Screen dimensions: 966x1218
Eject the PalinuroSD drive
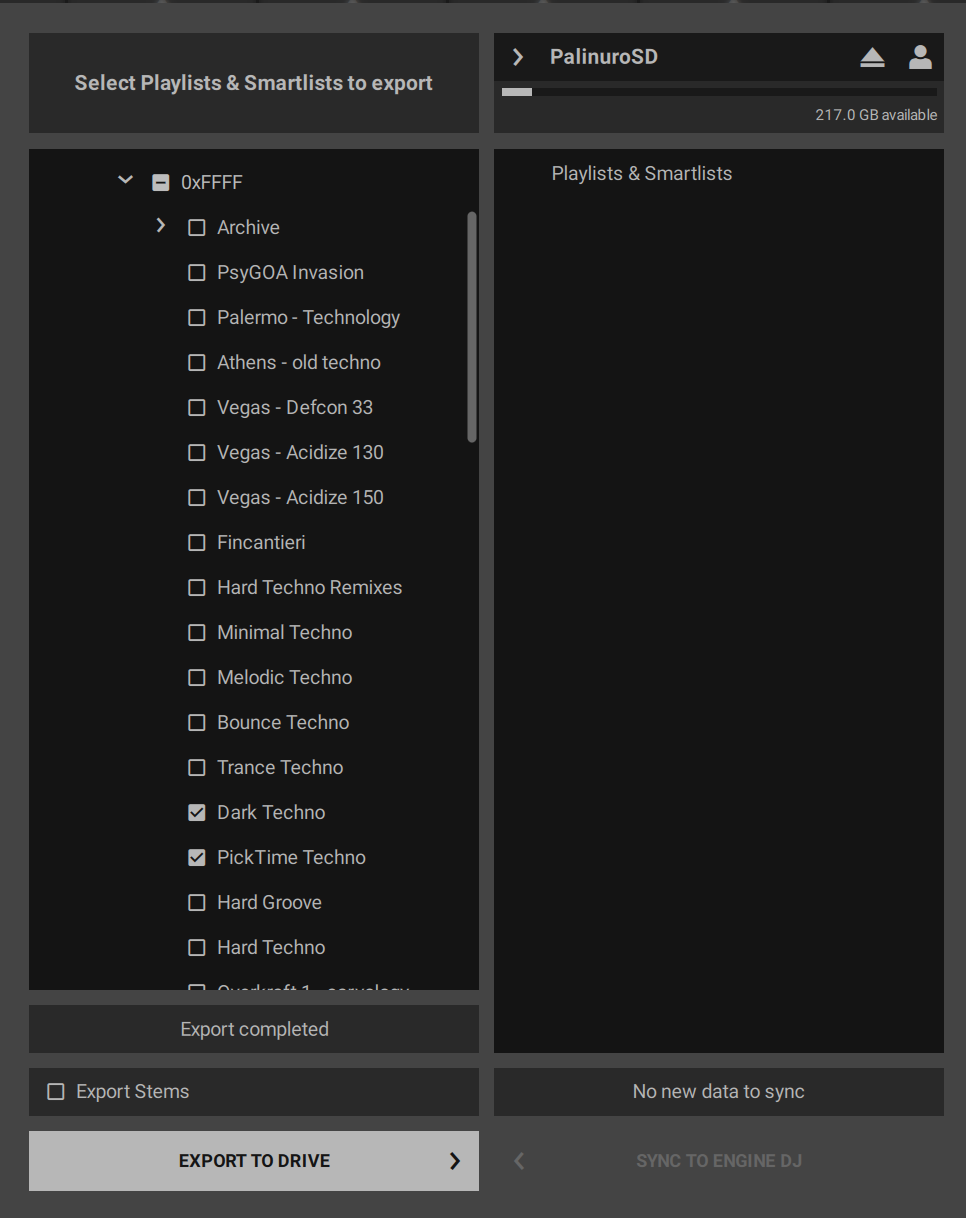(872, 58)
